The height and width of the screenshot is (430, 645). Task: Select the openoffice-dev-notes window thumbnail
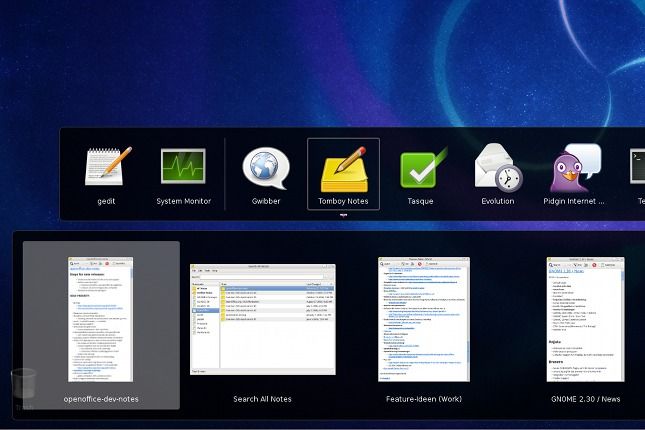(x=100, y=319)
